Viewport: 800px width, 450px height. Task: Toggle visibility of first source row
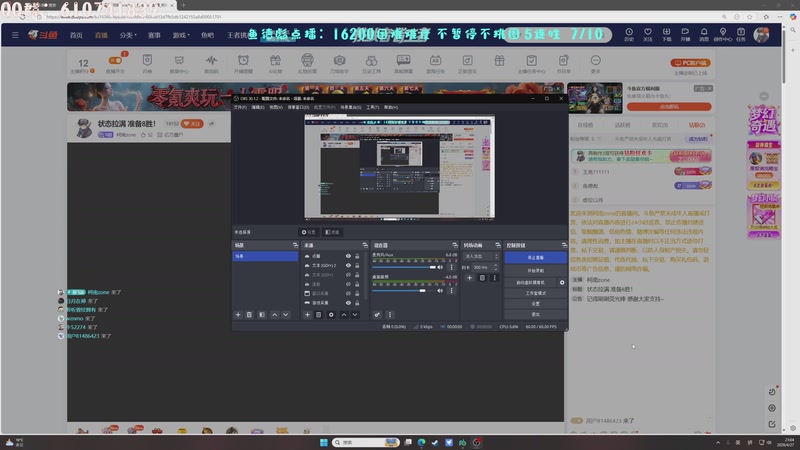(x=348, y=256)
